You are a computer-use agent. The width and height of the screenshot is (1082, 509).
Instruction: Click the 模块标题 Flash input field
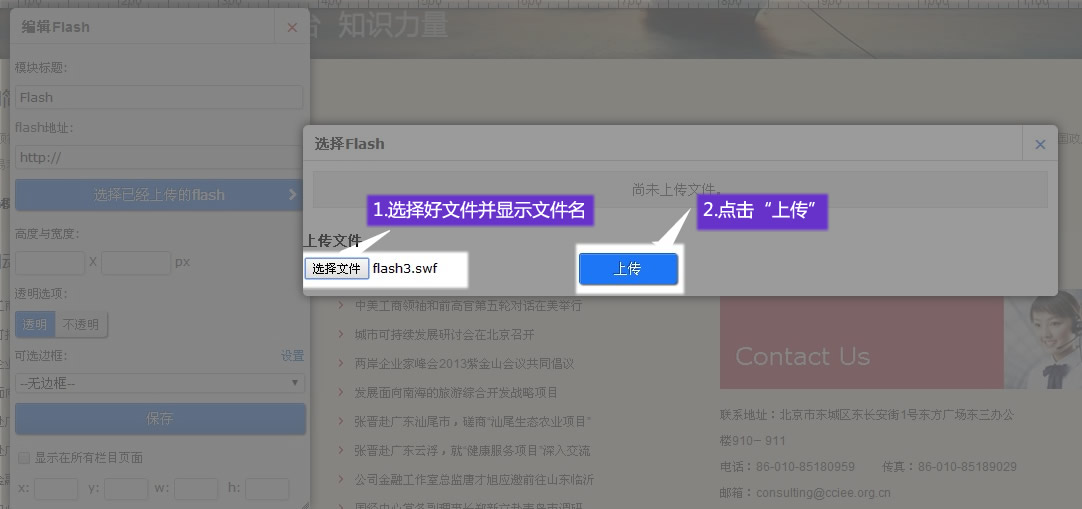pyautogui.click(x=160, y=97)
